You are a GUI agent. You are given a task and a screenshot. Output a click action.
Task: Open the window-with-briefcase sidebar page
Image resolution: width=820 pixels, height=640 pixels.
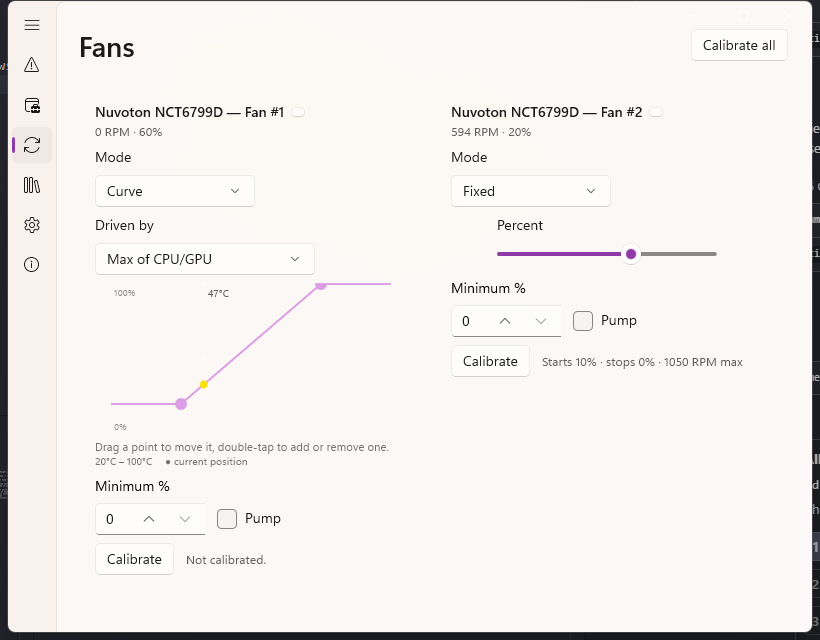point(32,105)
